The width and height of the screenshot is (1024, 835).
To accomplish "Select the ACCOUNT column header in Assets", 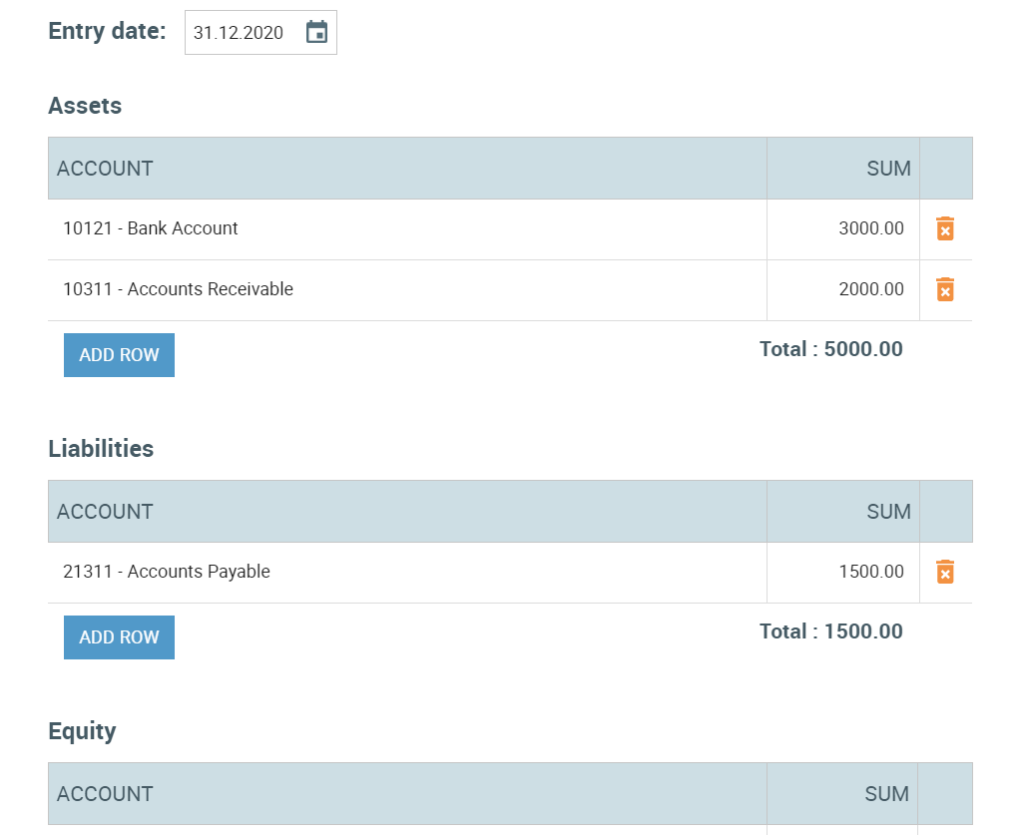I will click(x=104, y=168).
